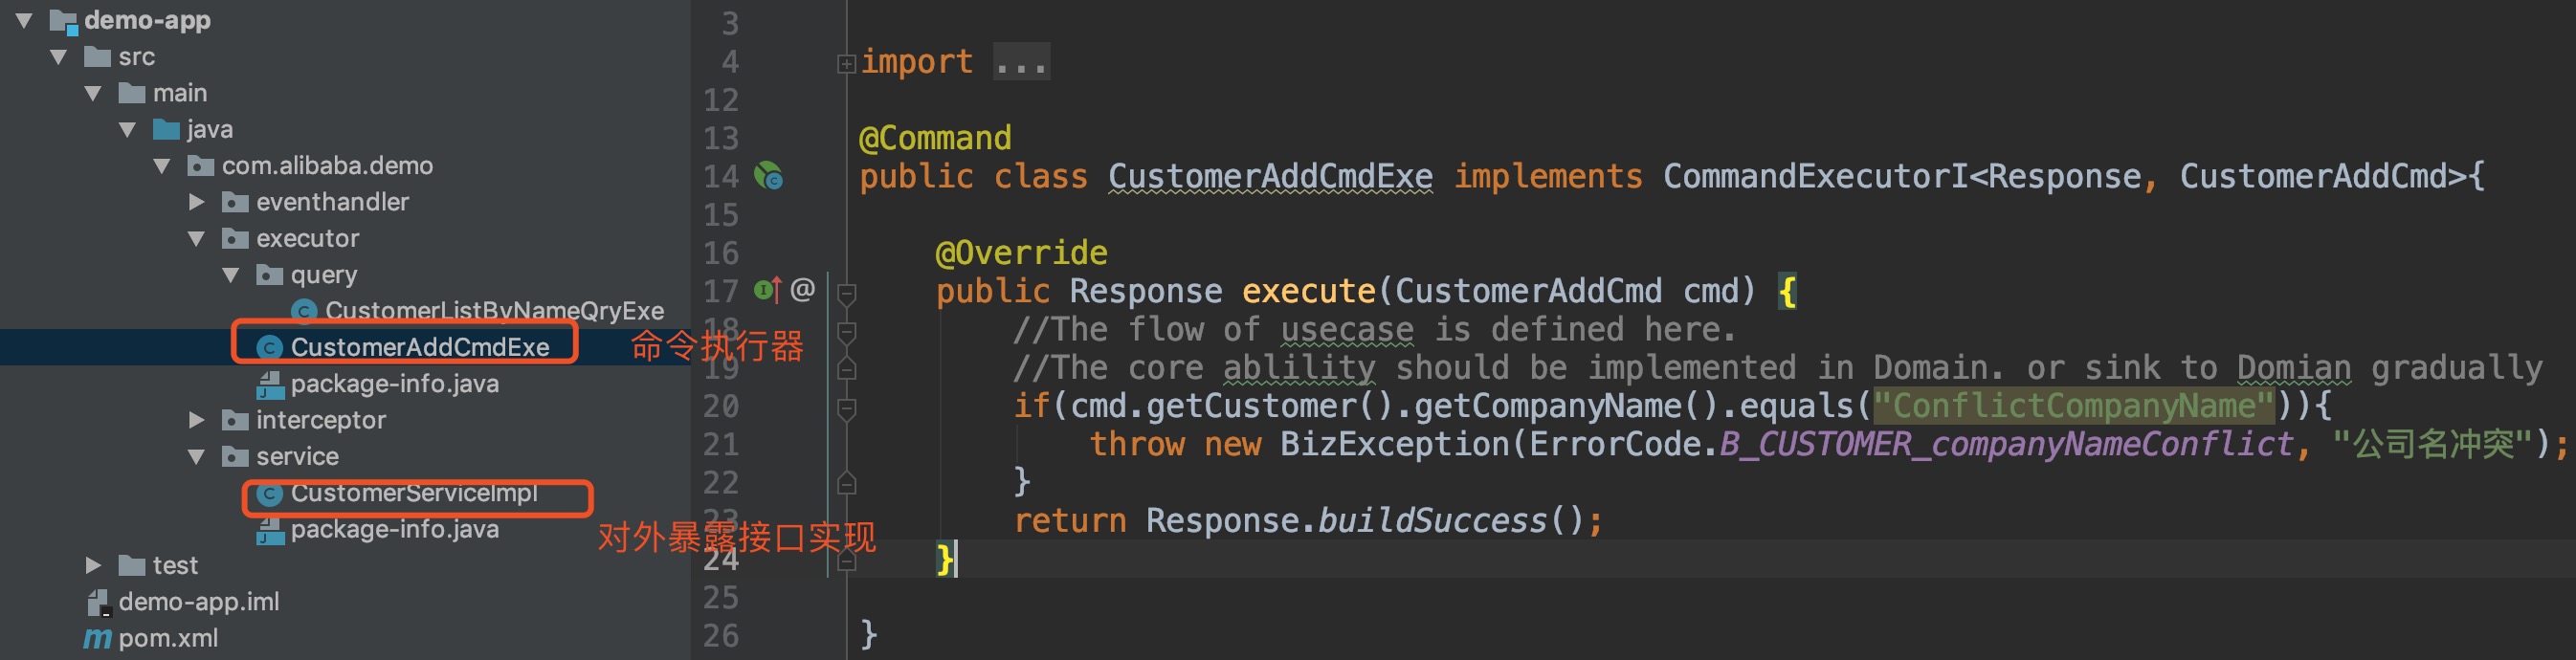Click the demo-app.iml file icon

pyautogui.click(x=98, y=602)
